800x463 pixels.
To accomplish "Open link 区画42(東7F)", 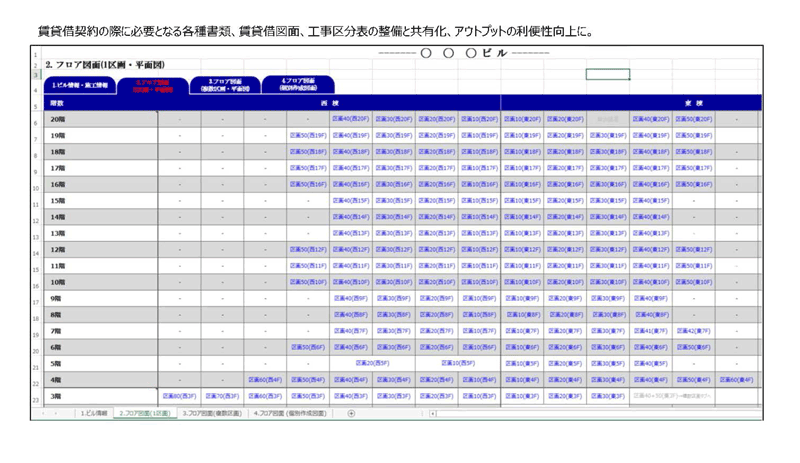I will [x=694, y=331].
